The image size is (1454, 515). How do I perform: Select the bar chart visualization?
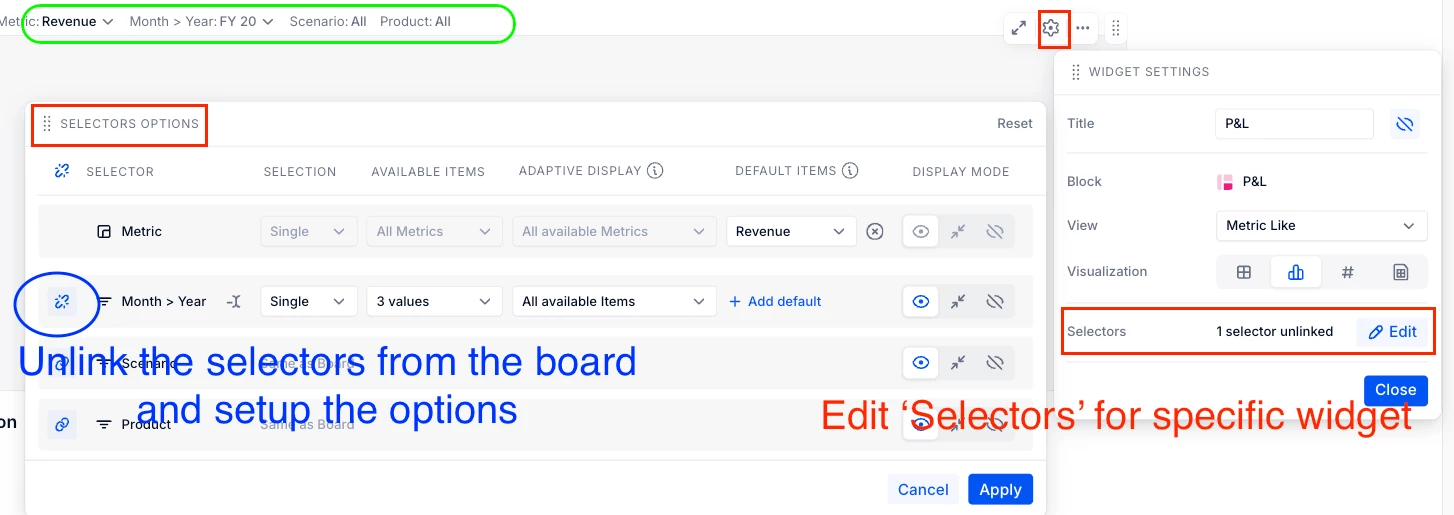coord(1296,272)
